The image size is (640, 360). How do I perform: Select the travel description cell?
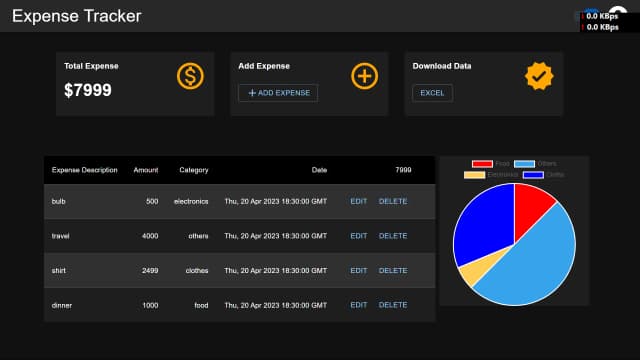(x=60, y=236)
